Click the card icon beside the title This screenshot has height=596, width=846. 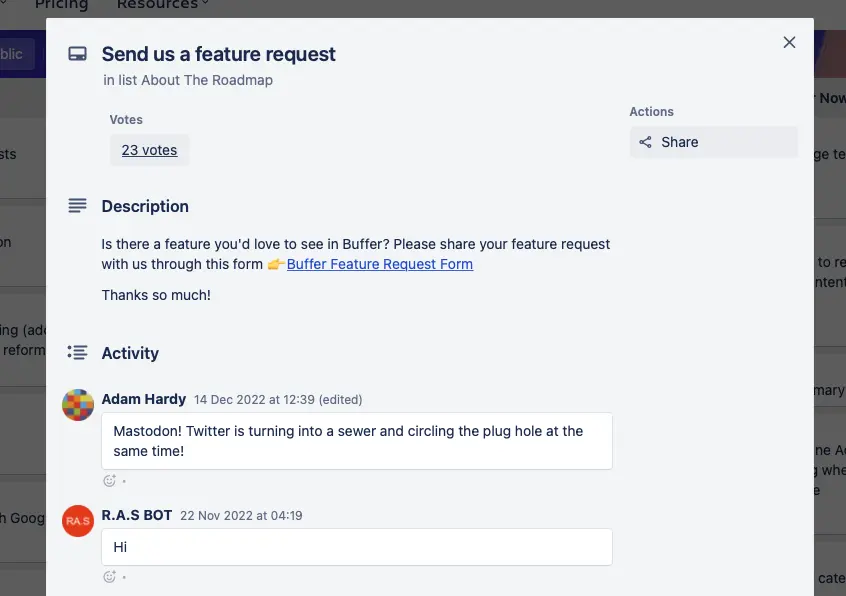77,55
